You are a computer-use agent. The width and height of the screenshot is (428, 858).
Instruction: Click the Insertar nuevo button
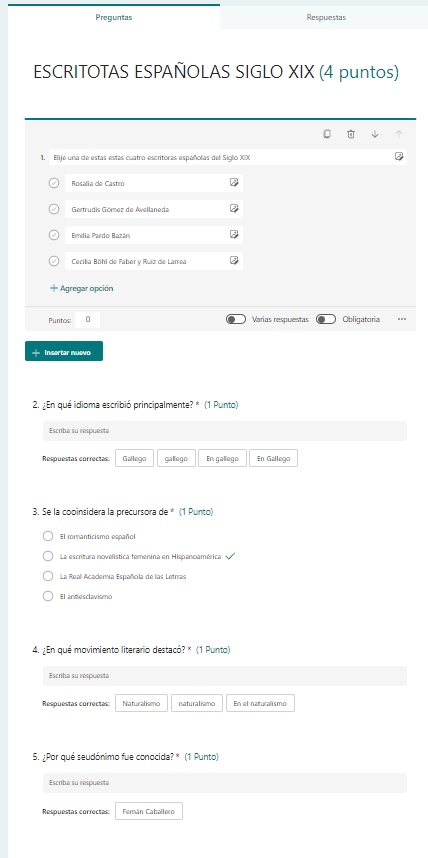64,351
